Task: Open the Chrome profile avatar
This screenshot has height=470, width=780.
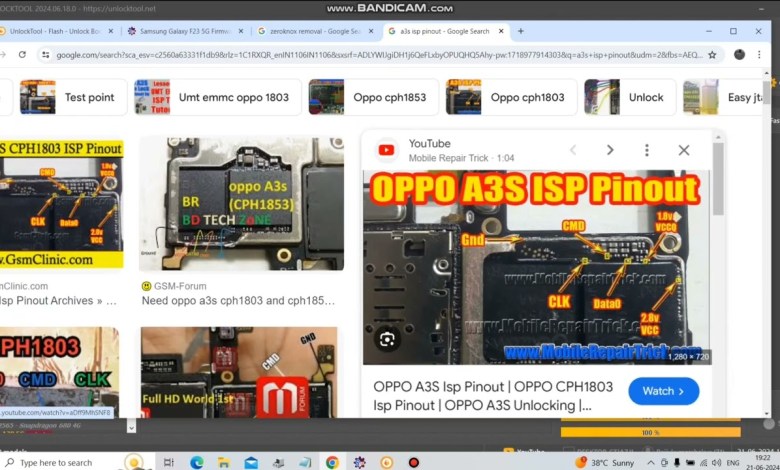Action: (739, 55)
